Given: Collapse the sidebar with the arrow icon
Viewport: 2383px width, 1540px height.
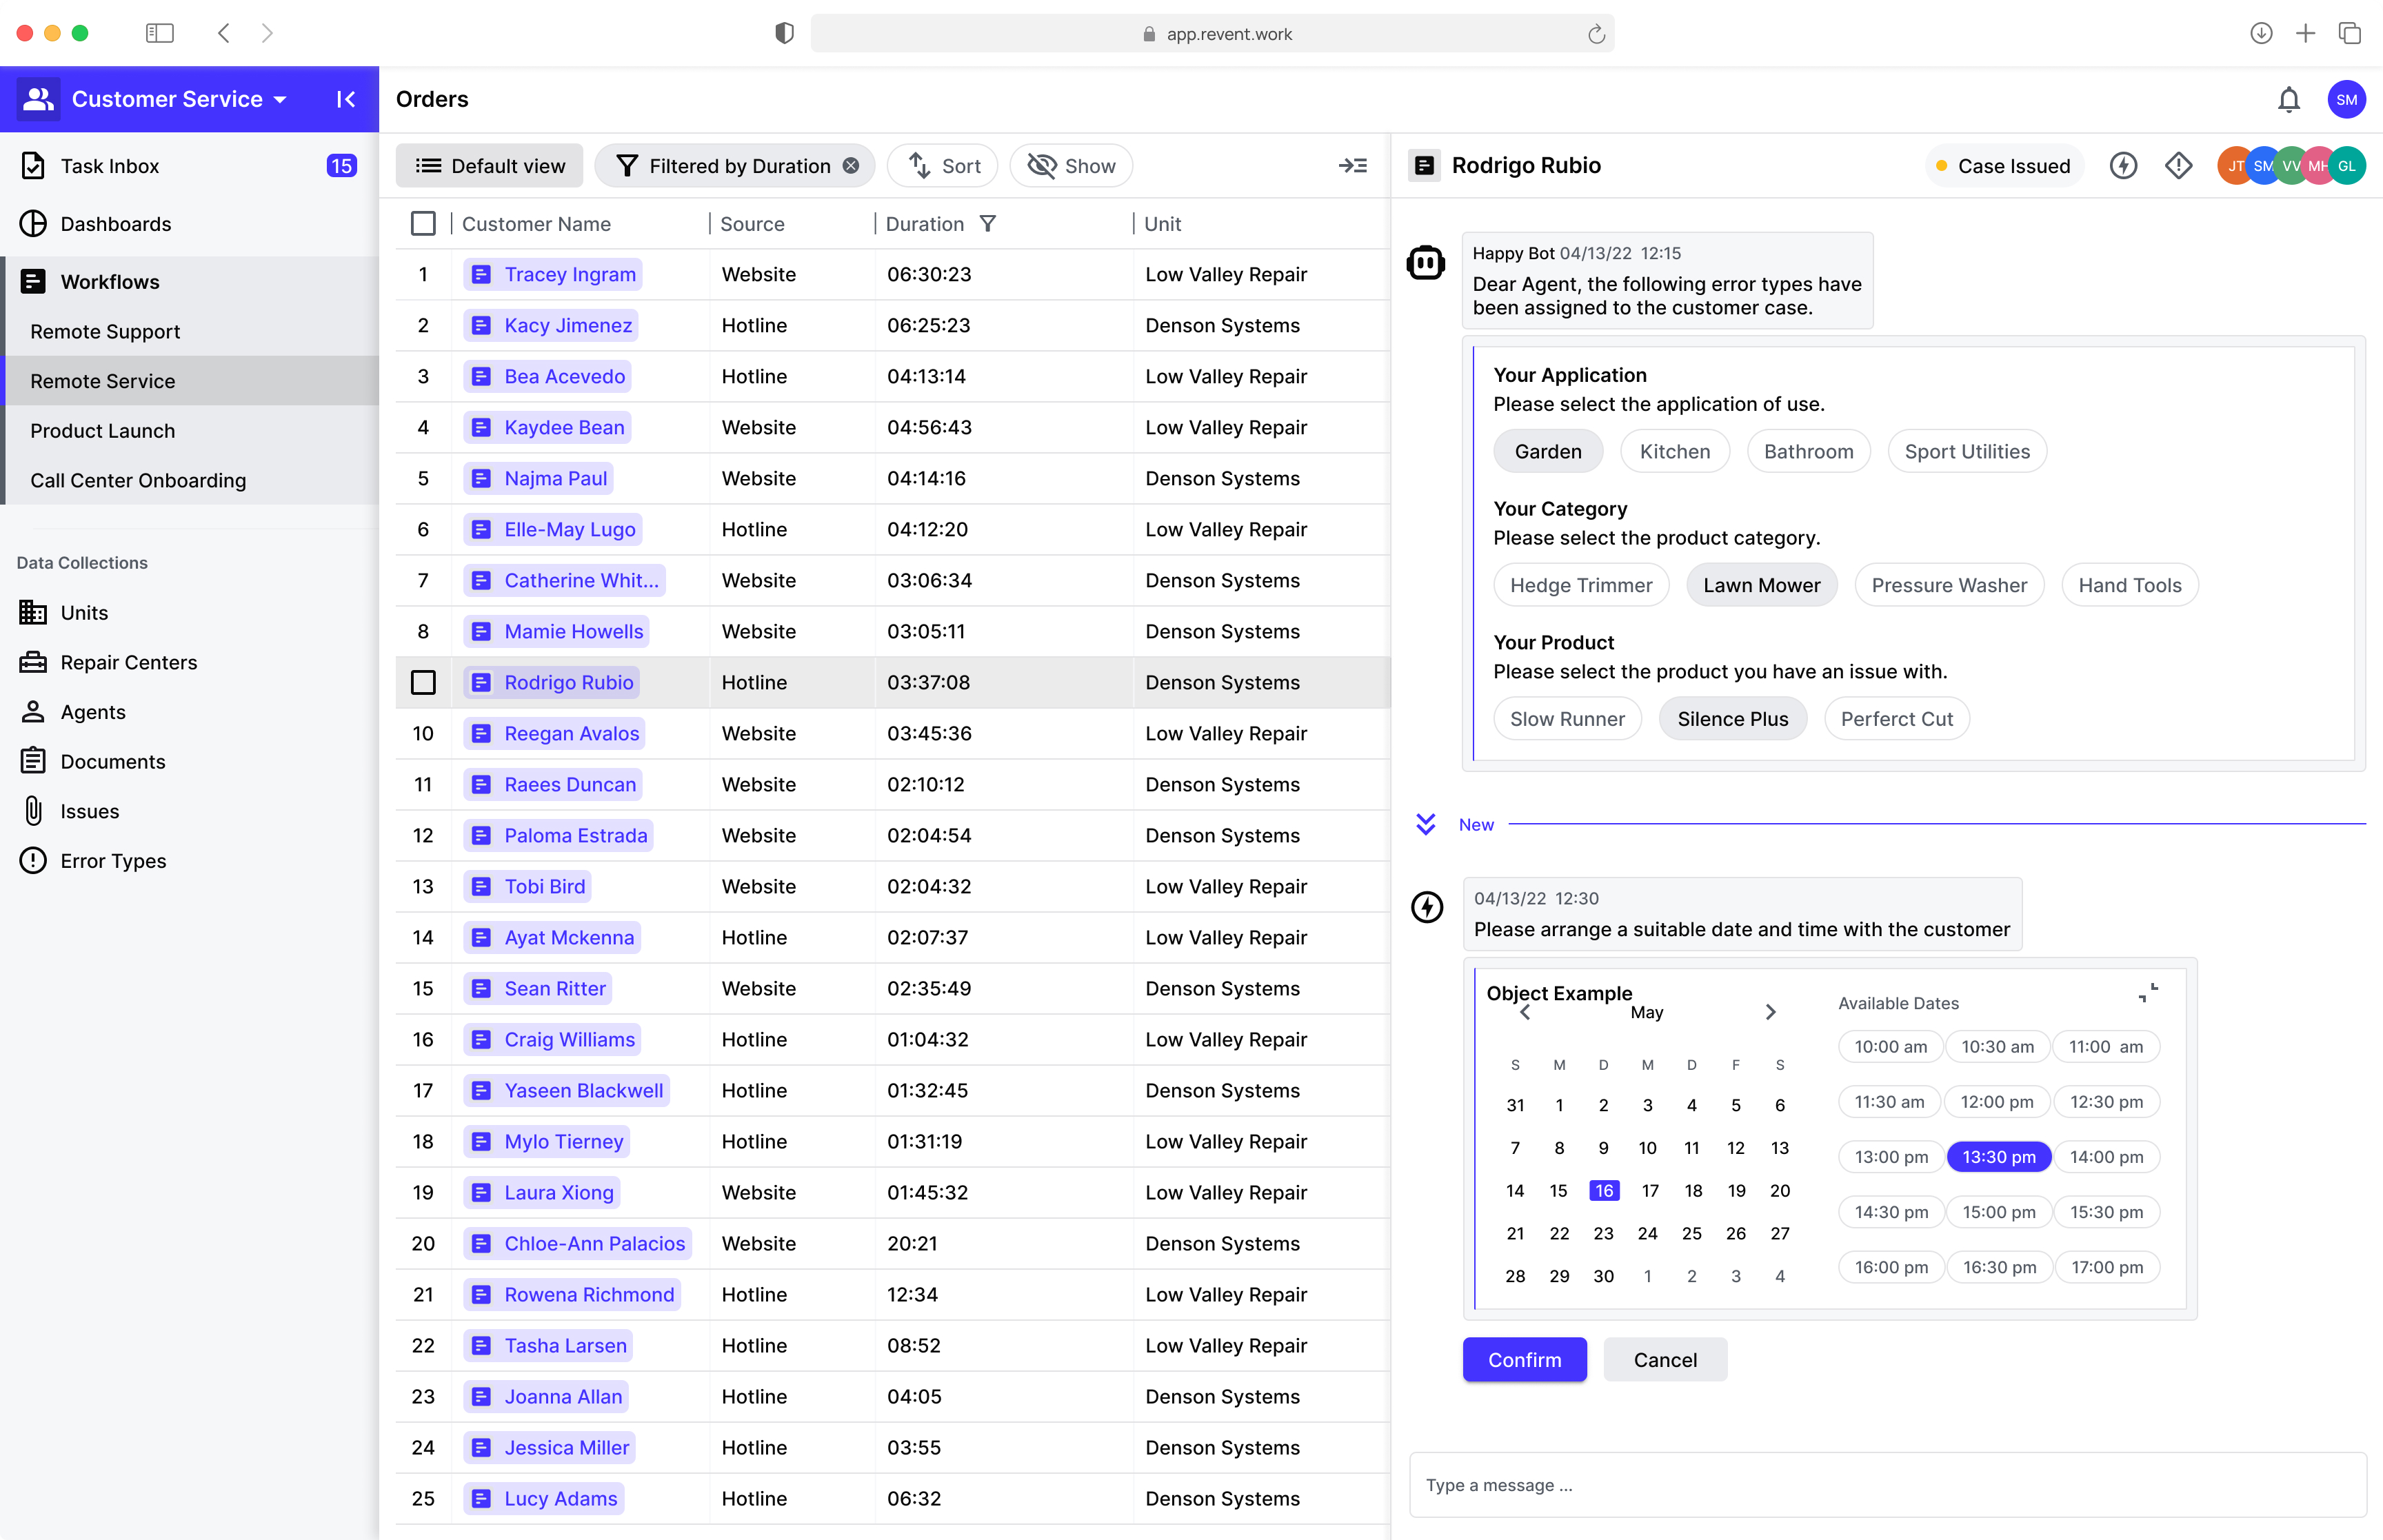Looking at the screenshot, I should click(x=346, y=99).
